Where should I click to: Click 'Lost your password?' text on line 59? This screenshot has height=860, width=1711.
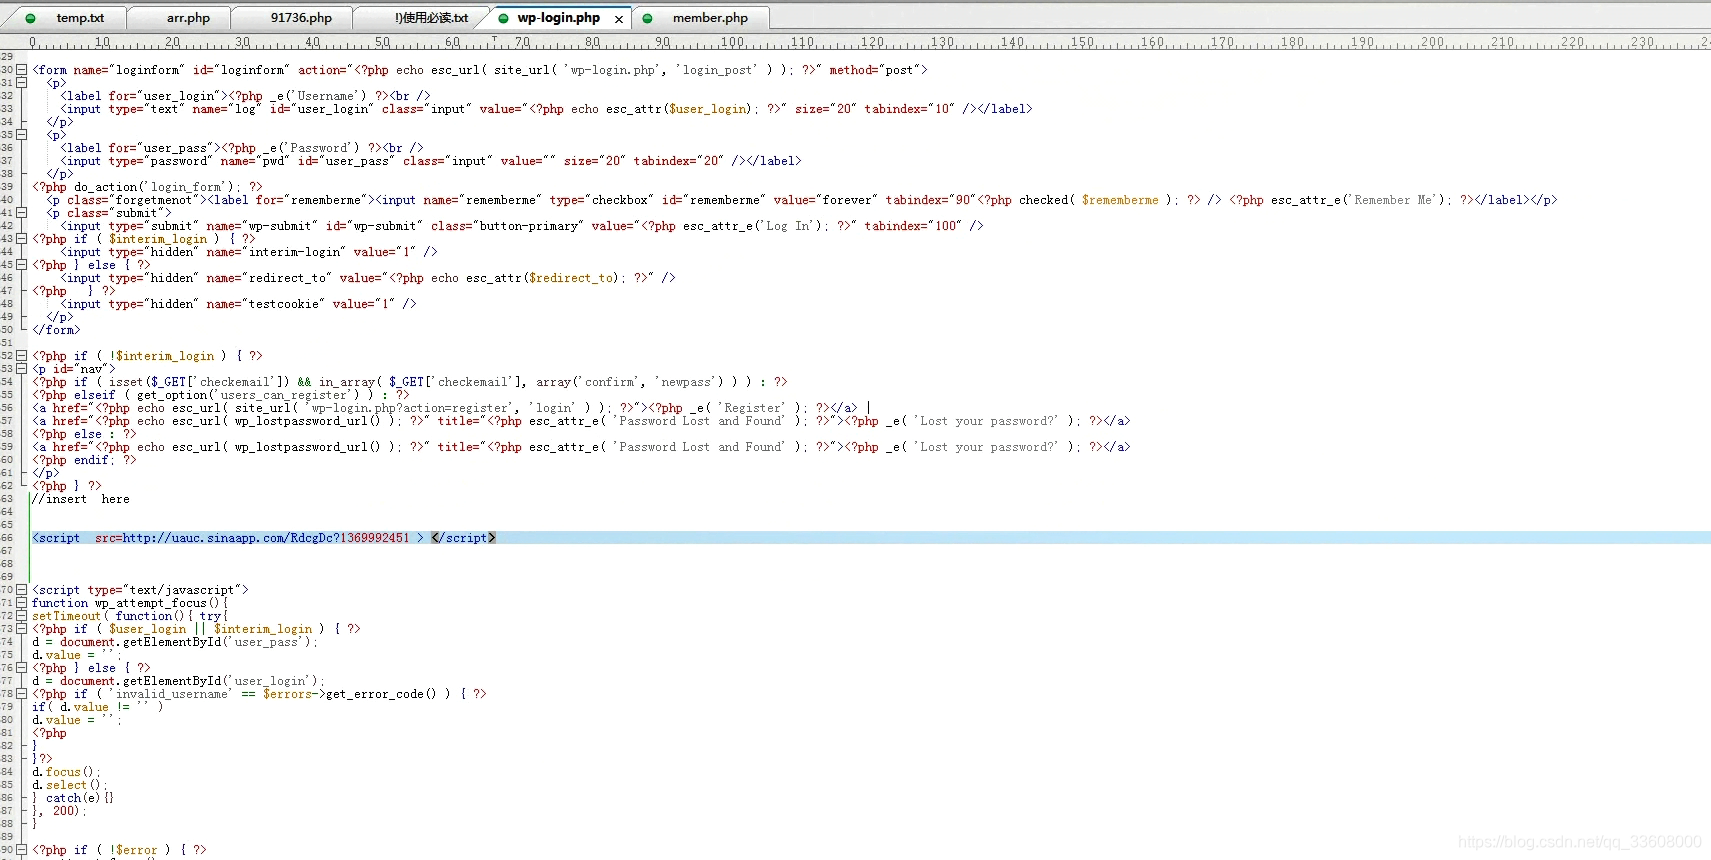pyautogui.click(x=988, y=447)
